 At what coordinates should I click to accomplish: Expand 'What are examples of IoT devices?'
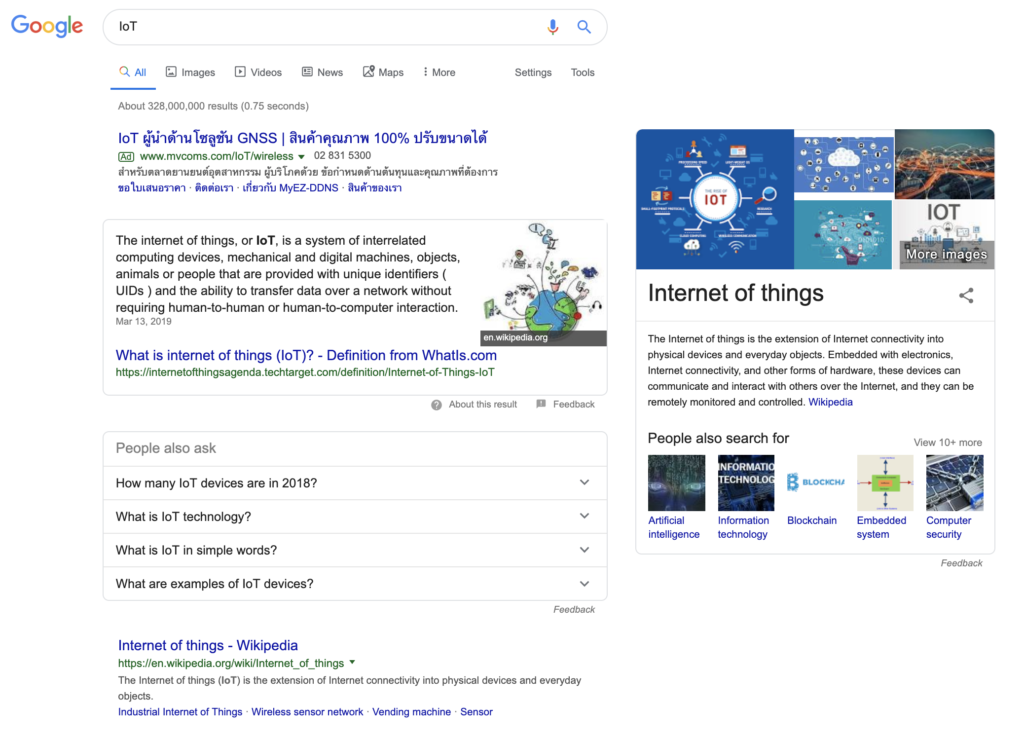pyautogui.click(x=355, y=584)
